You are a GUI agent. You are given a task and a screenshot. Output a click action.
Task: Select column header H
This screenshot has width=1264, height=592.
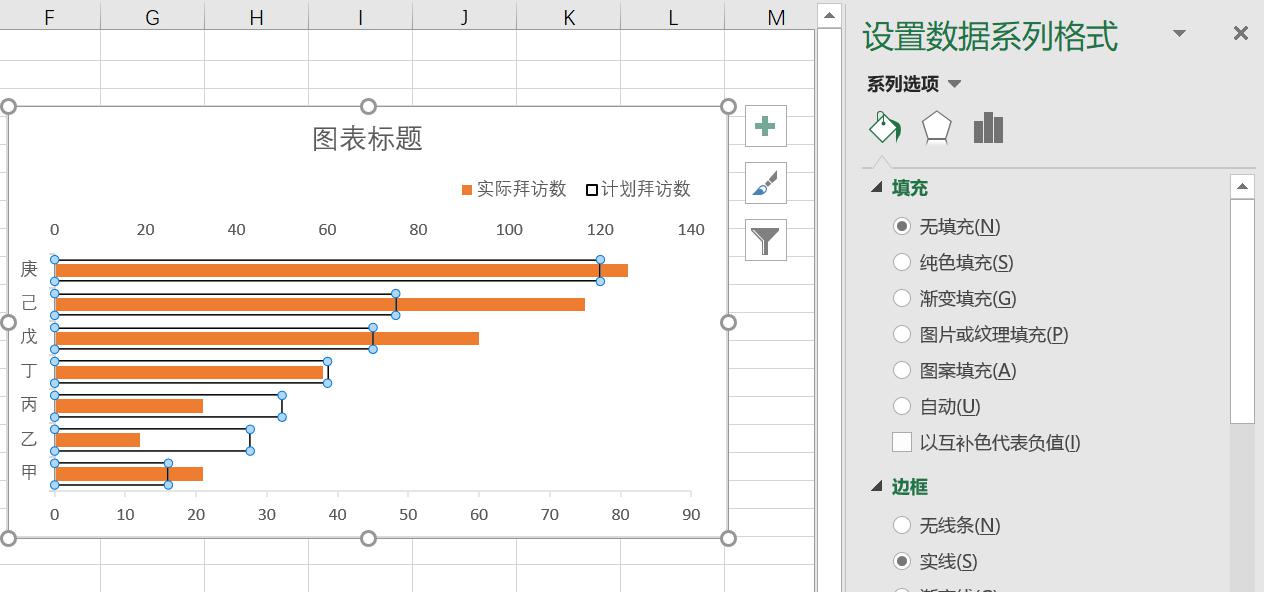click(257, 17)
